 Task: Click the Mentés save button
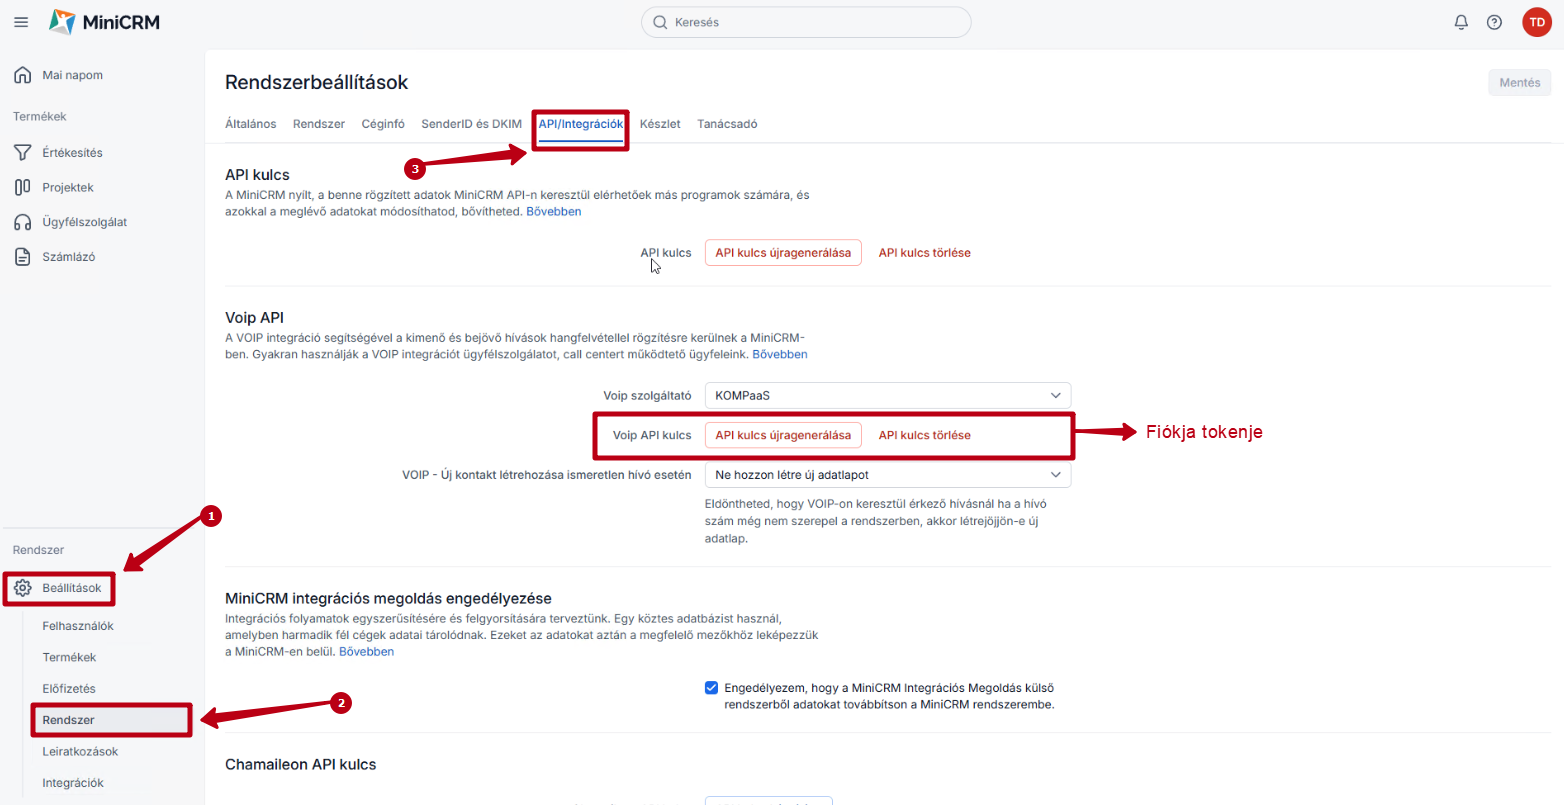[1520, 83]
